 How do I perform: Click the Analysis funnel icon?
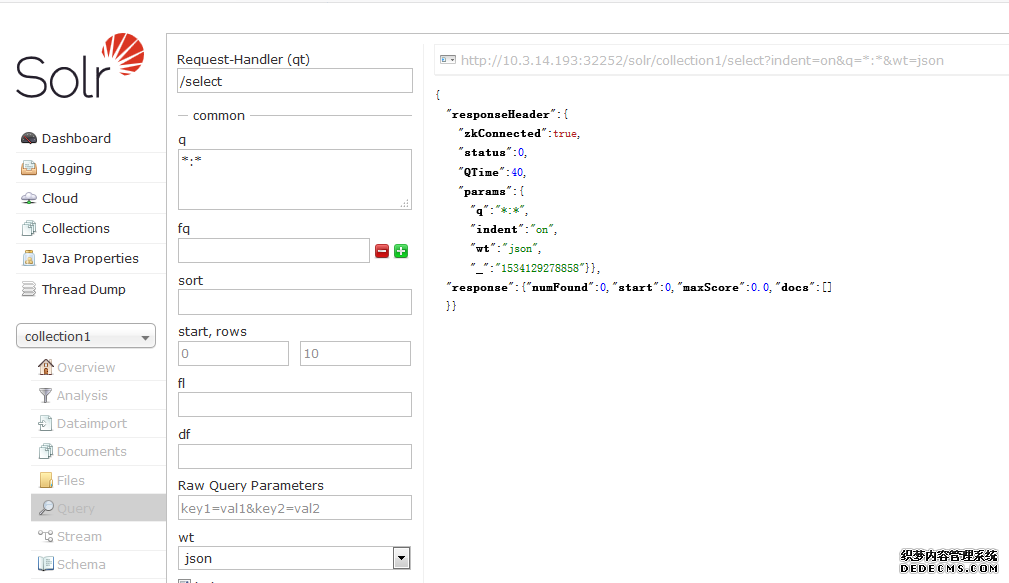[x=45, y=396]
